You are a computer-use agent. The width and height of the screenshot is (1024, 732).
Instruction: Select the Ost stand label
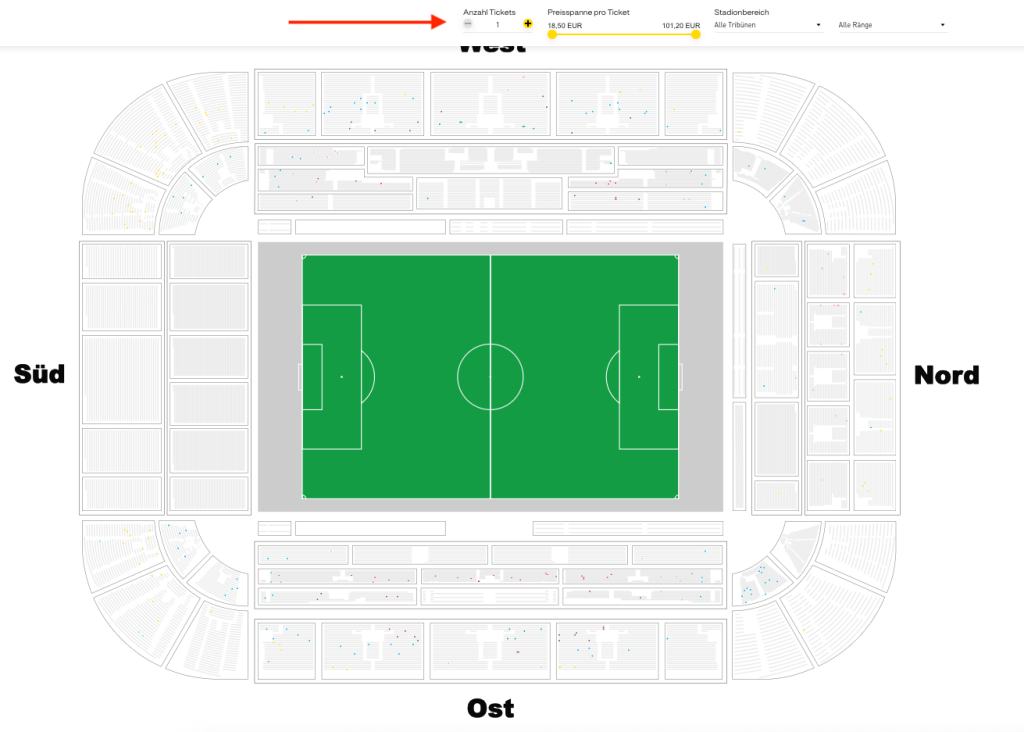click(490, 708)
